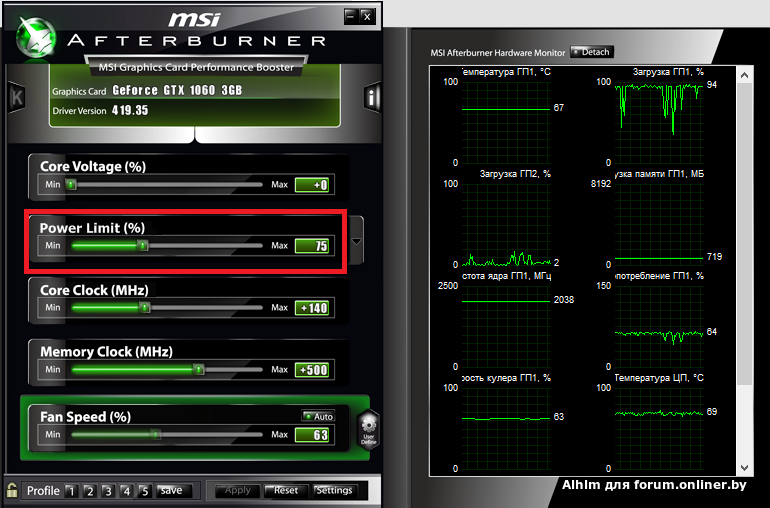770x508 pixels.
Task: Click the GPU1 memory usage graph
Action: click(659, 225)
